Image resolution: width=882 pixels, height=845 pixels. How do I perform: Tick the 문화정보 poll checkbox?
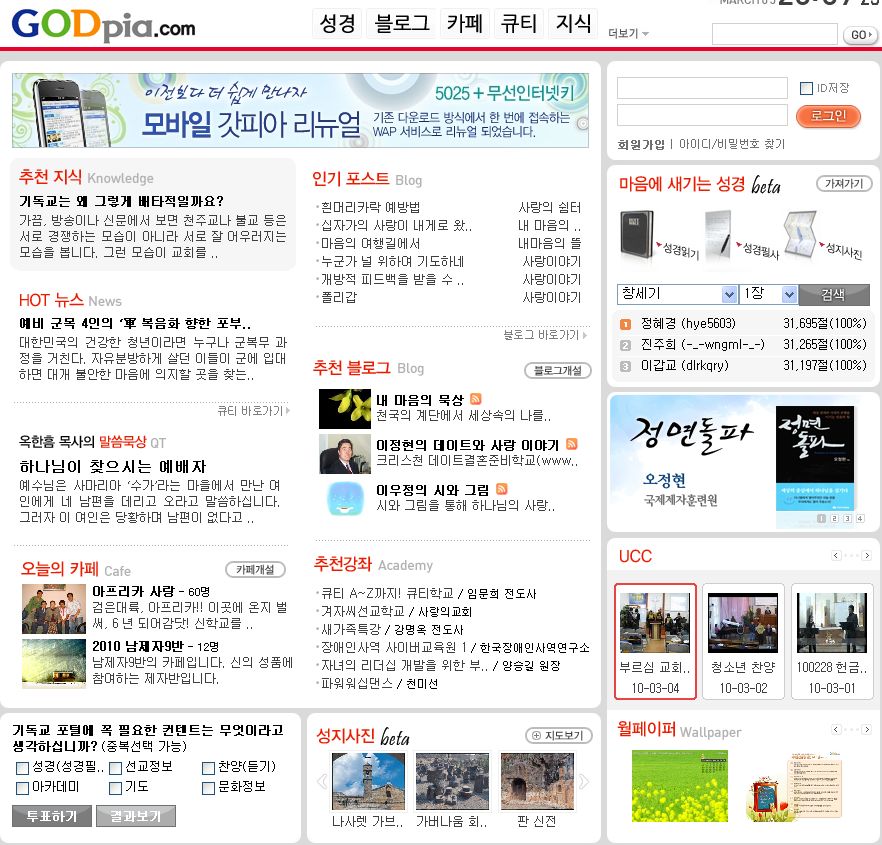[x=208, y=788]
